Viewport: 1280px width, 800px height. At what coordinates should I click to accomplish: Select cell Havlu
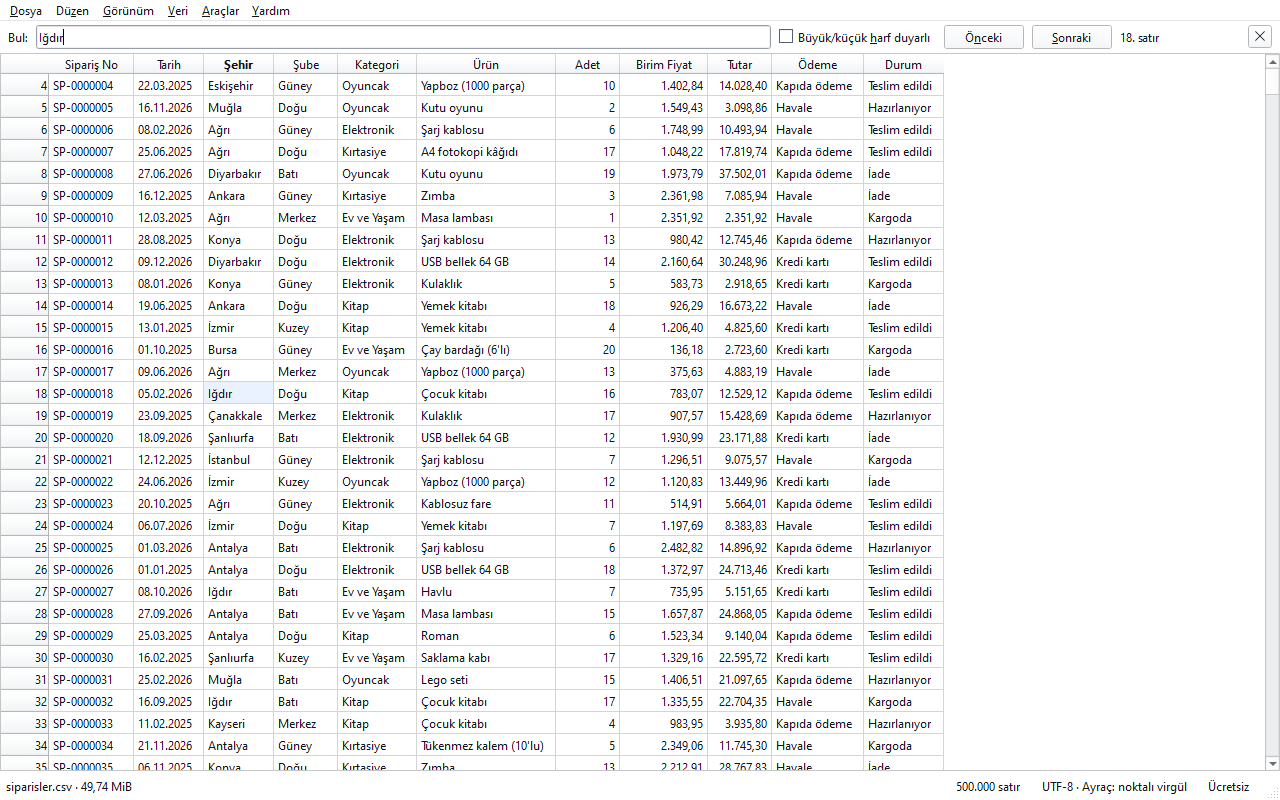click(x=486, y=592)
